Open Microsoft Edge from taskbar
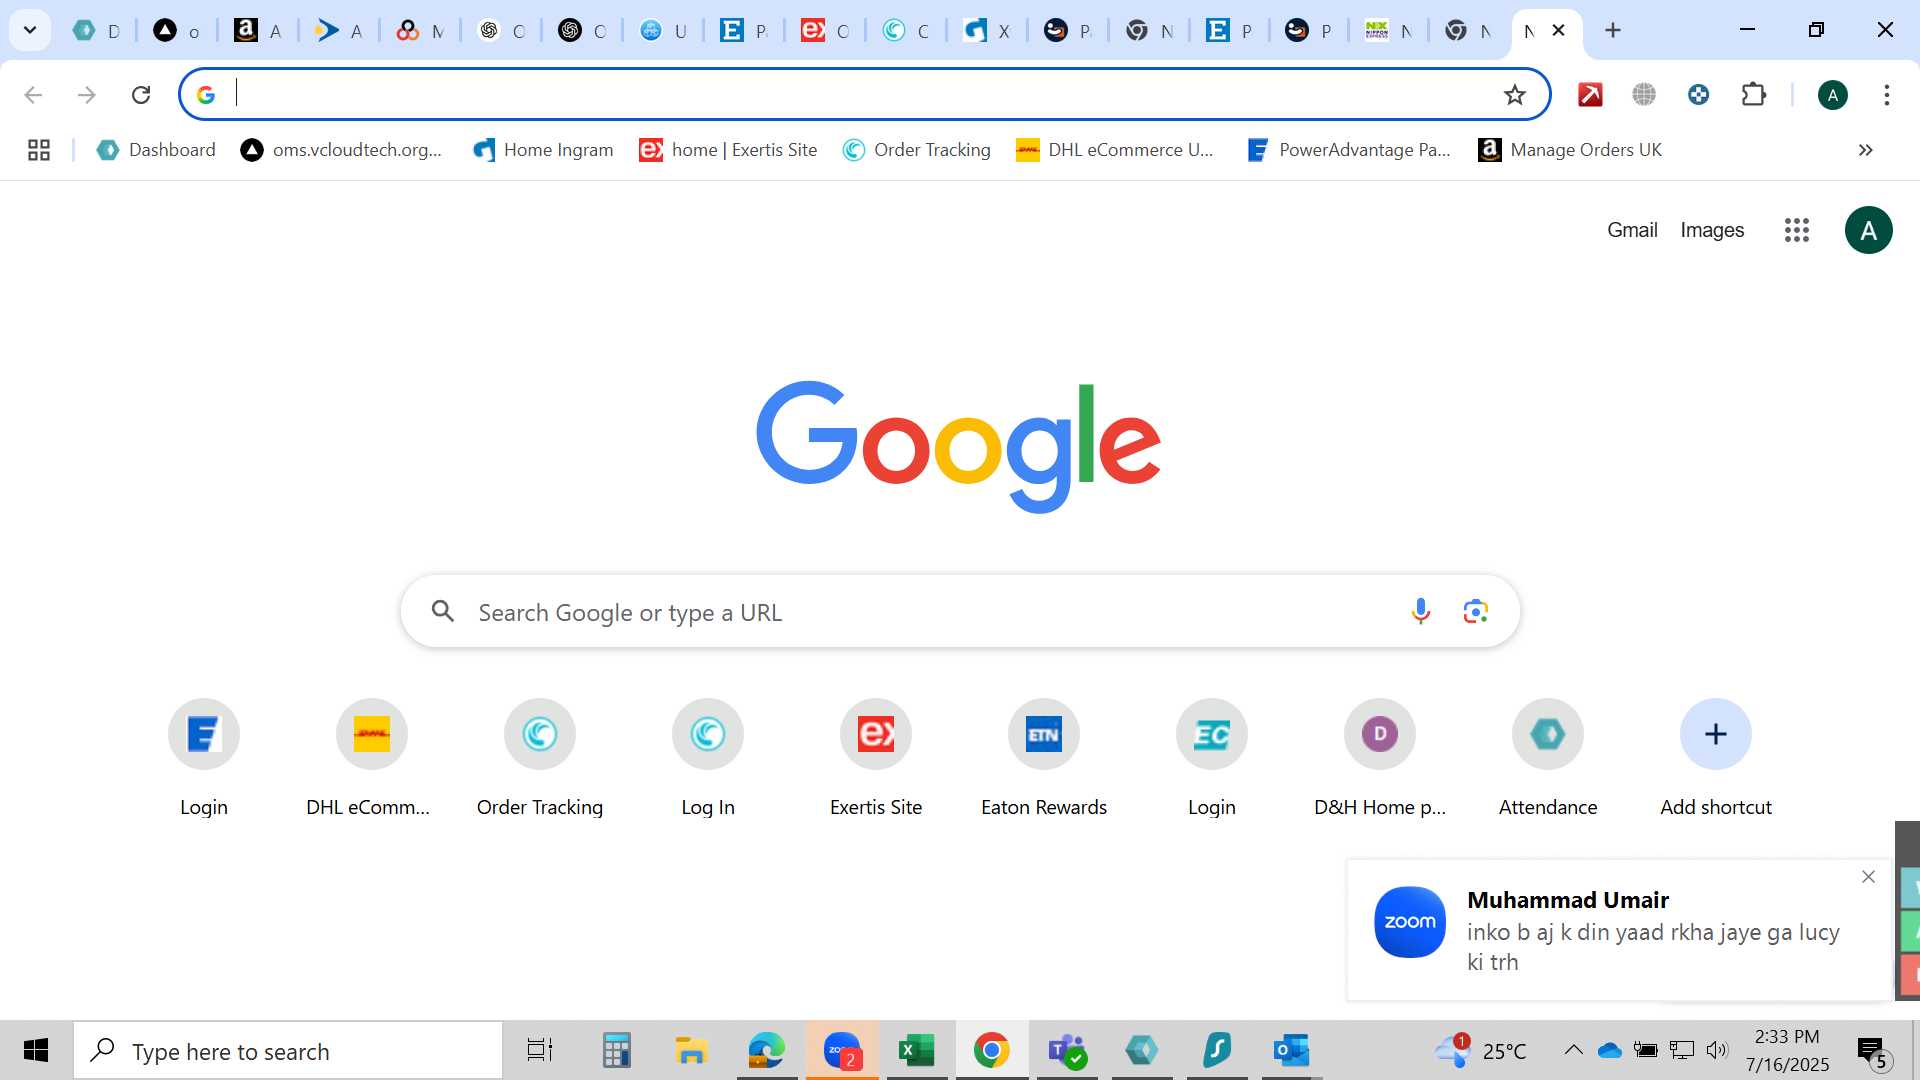Screen dimensions: 1920x1080 pyautogui.click(x=767, y=1050)
